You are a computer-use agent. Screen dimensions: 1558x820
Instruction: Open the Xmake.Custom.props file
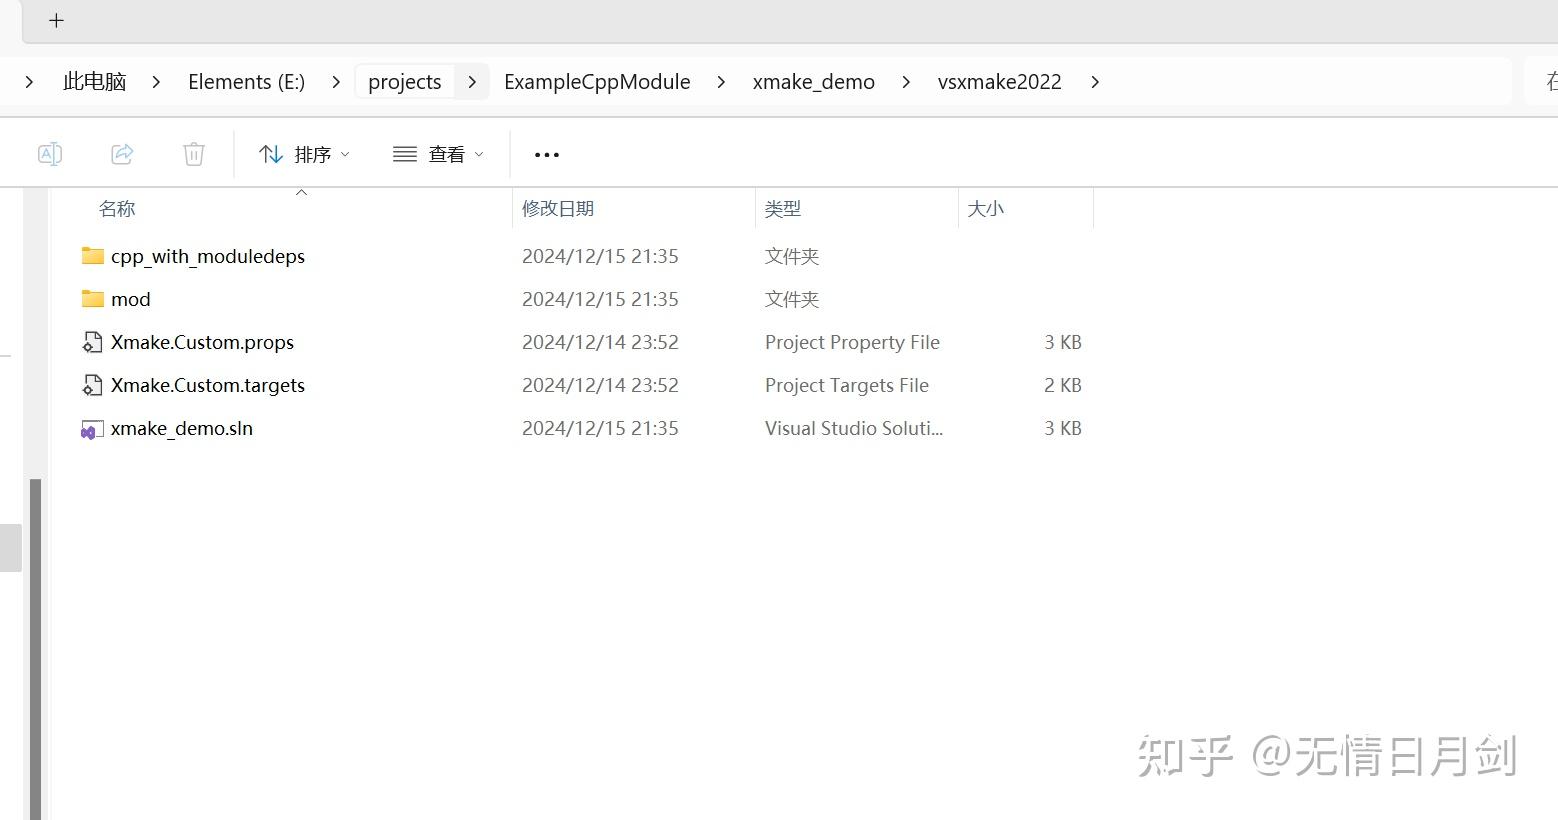coord(203,342)
